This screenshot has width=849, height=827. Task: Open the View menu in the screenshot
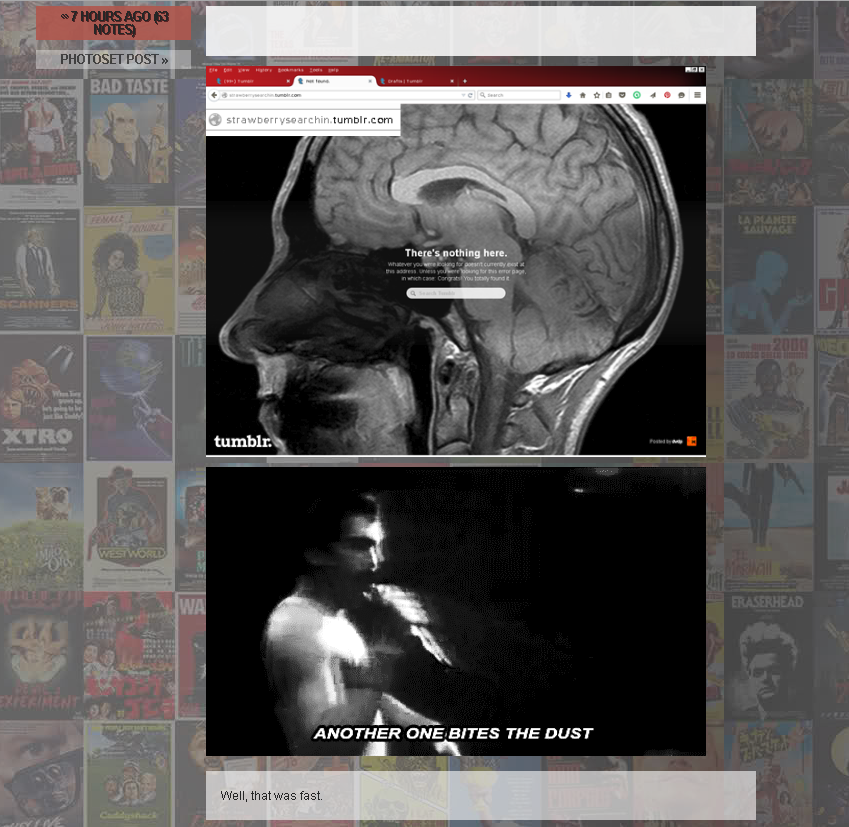coord(244,70)
